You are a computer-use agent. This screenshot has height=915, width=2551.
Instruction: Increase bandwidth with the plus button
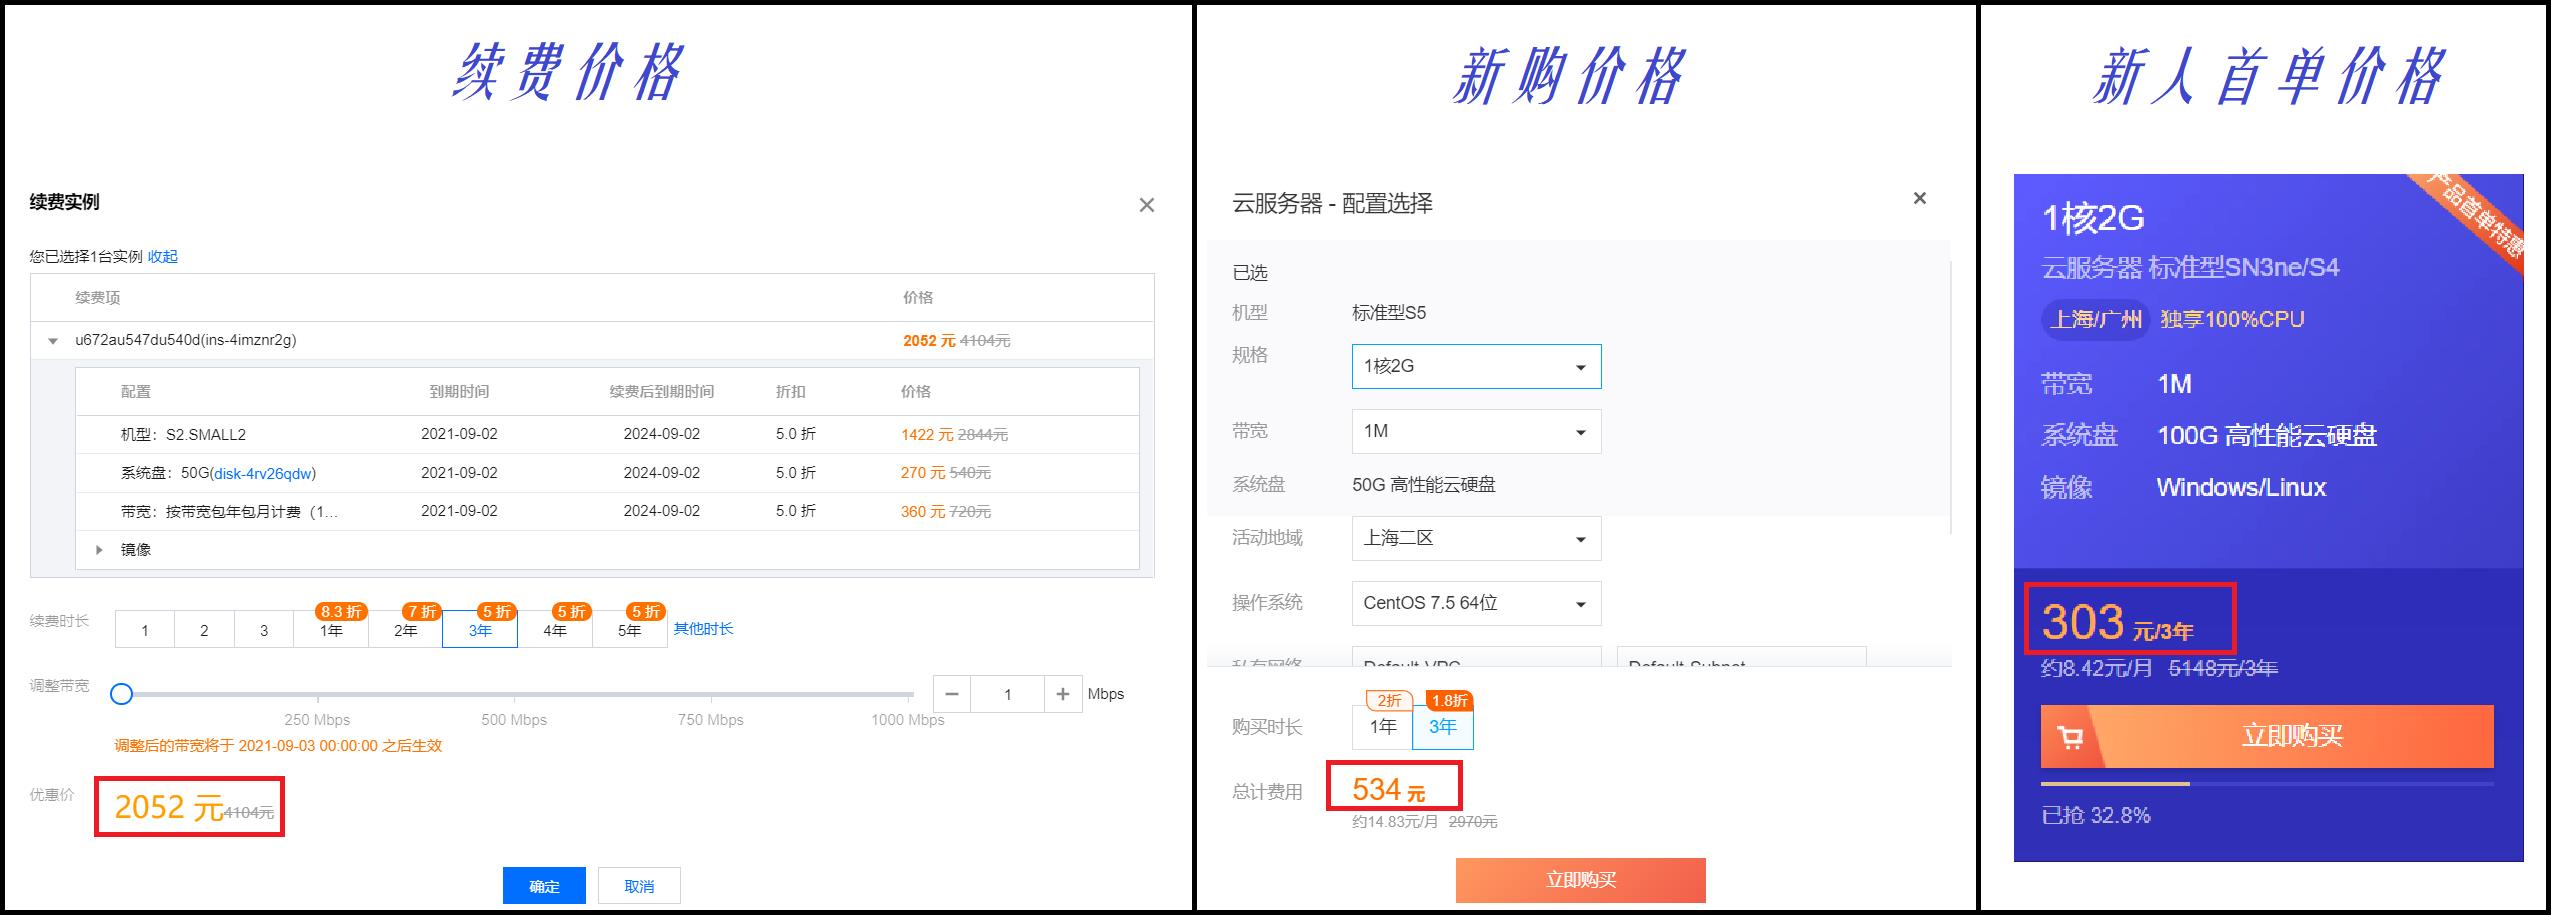(1063, 694)
